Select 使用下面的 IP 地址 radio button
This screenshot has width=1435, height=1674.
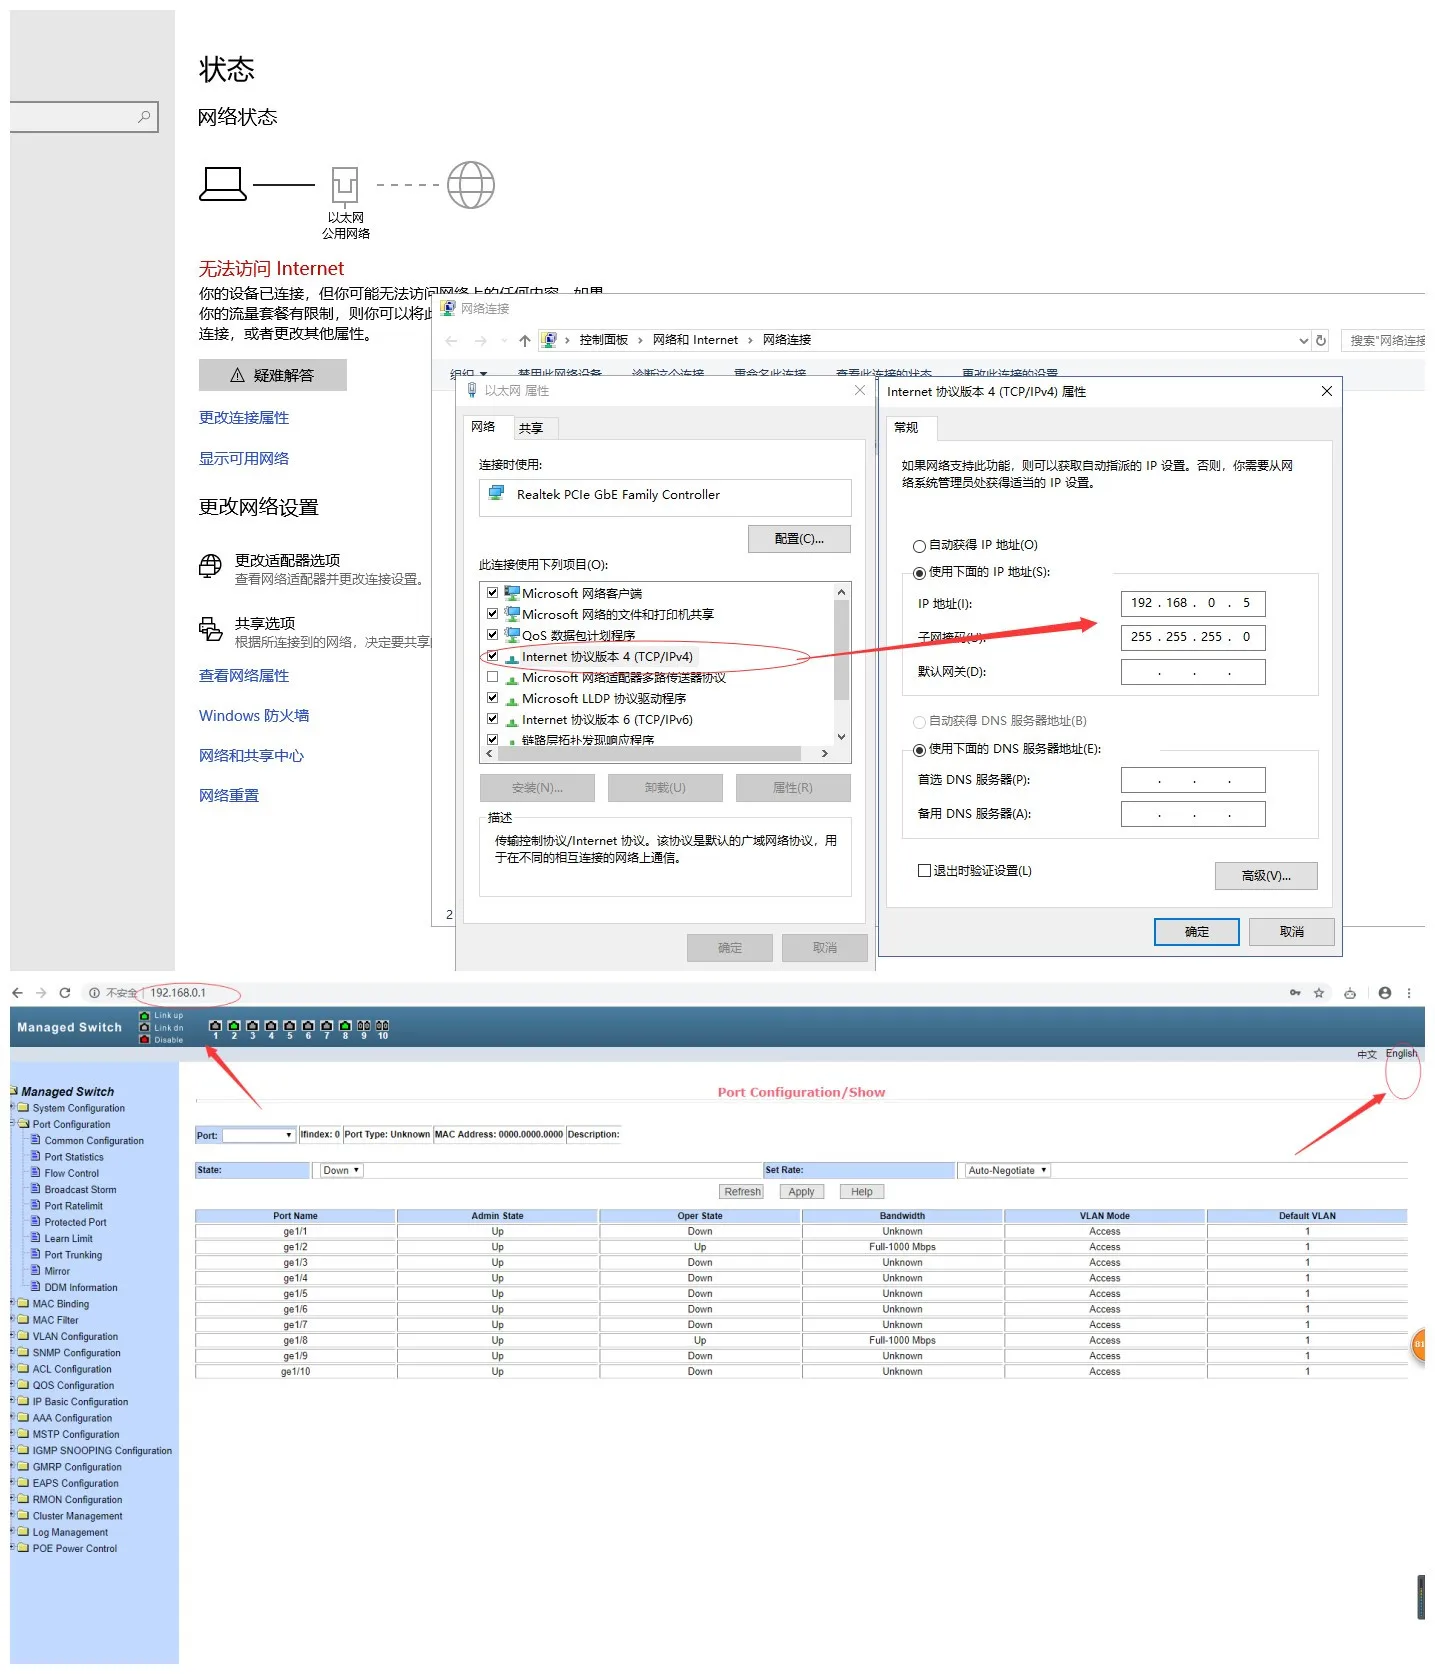[x=919, y=573]
